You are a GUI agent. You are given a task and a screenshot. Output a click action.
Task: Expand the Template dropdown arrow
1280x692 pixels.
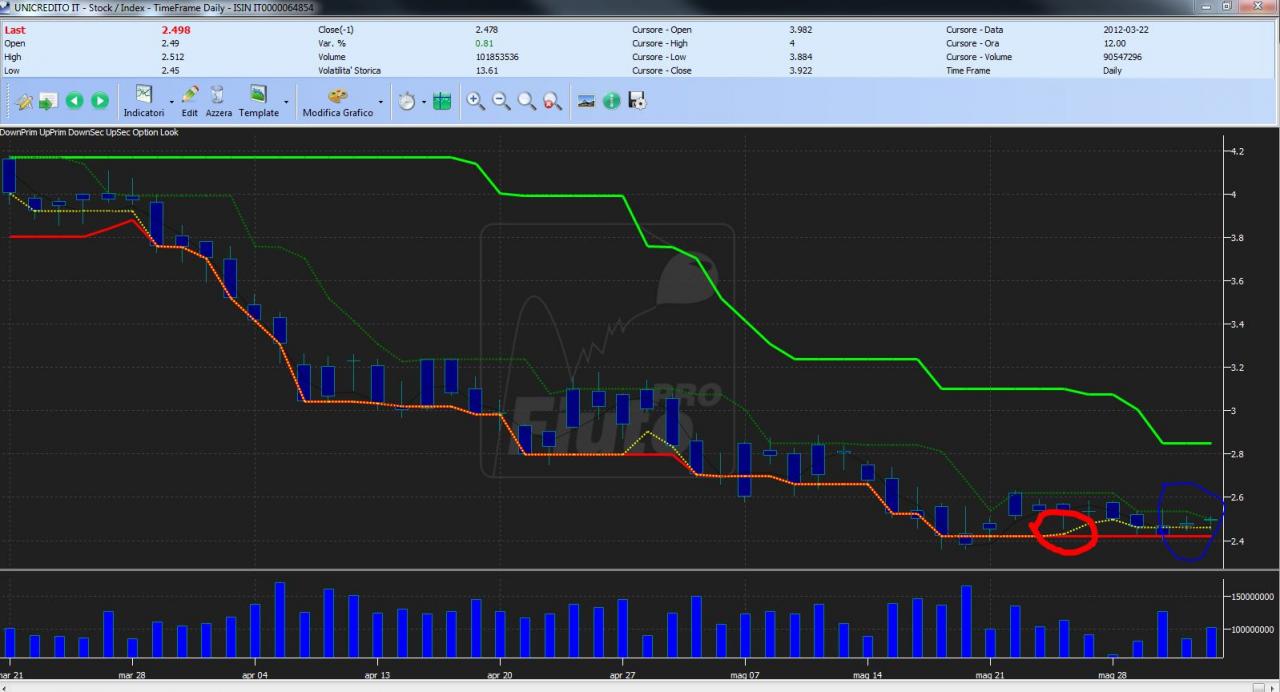(286, 102)
